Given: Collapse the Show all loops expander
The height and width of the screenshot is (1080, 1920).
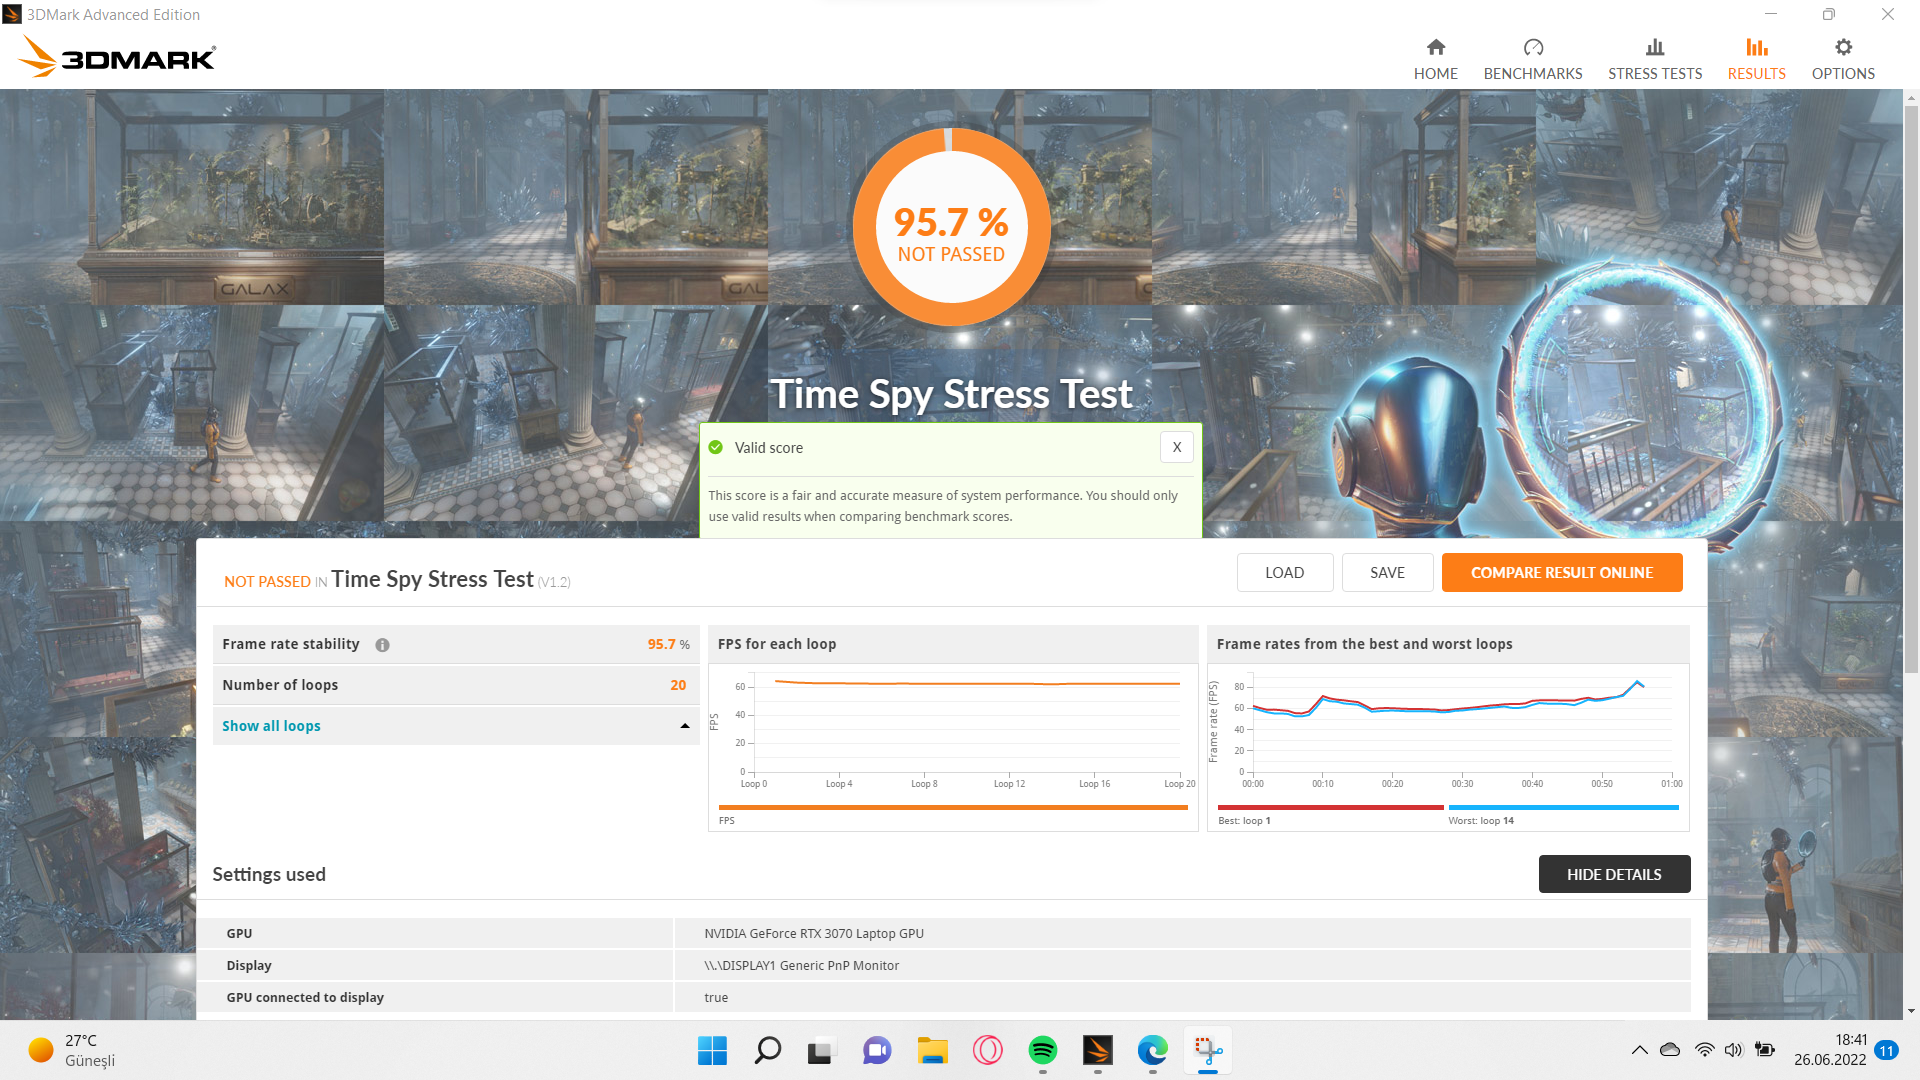Looking at the screenshot, I should coord(271,726).
